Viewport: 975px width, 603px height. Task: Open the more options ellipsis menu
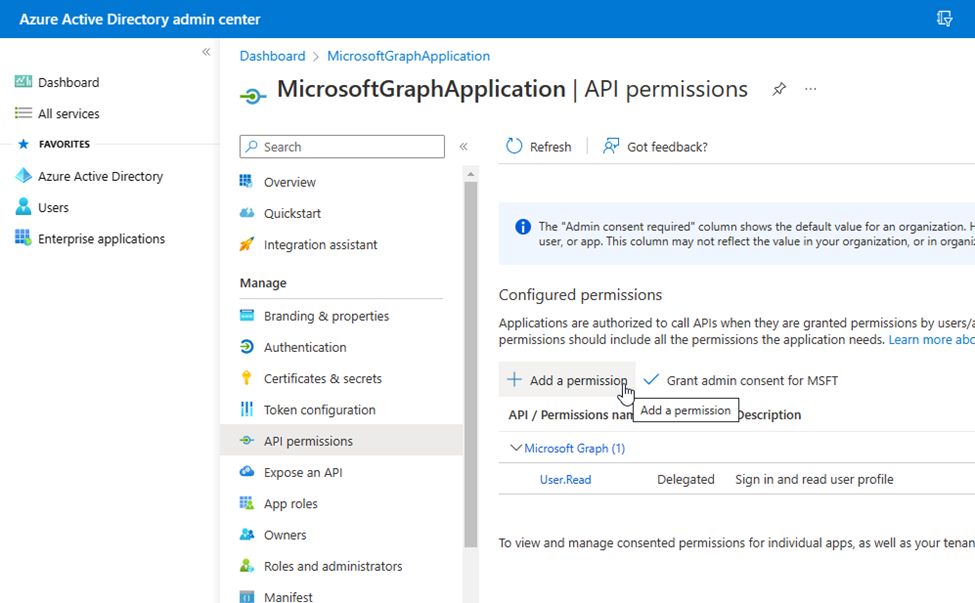click(810, 89)
